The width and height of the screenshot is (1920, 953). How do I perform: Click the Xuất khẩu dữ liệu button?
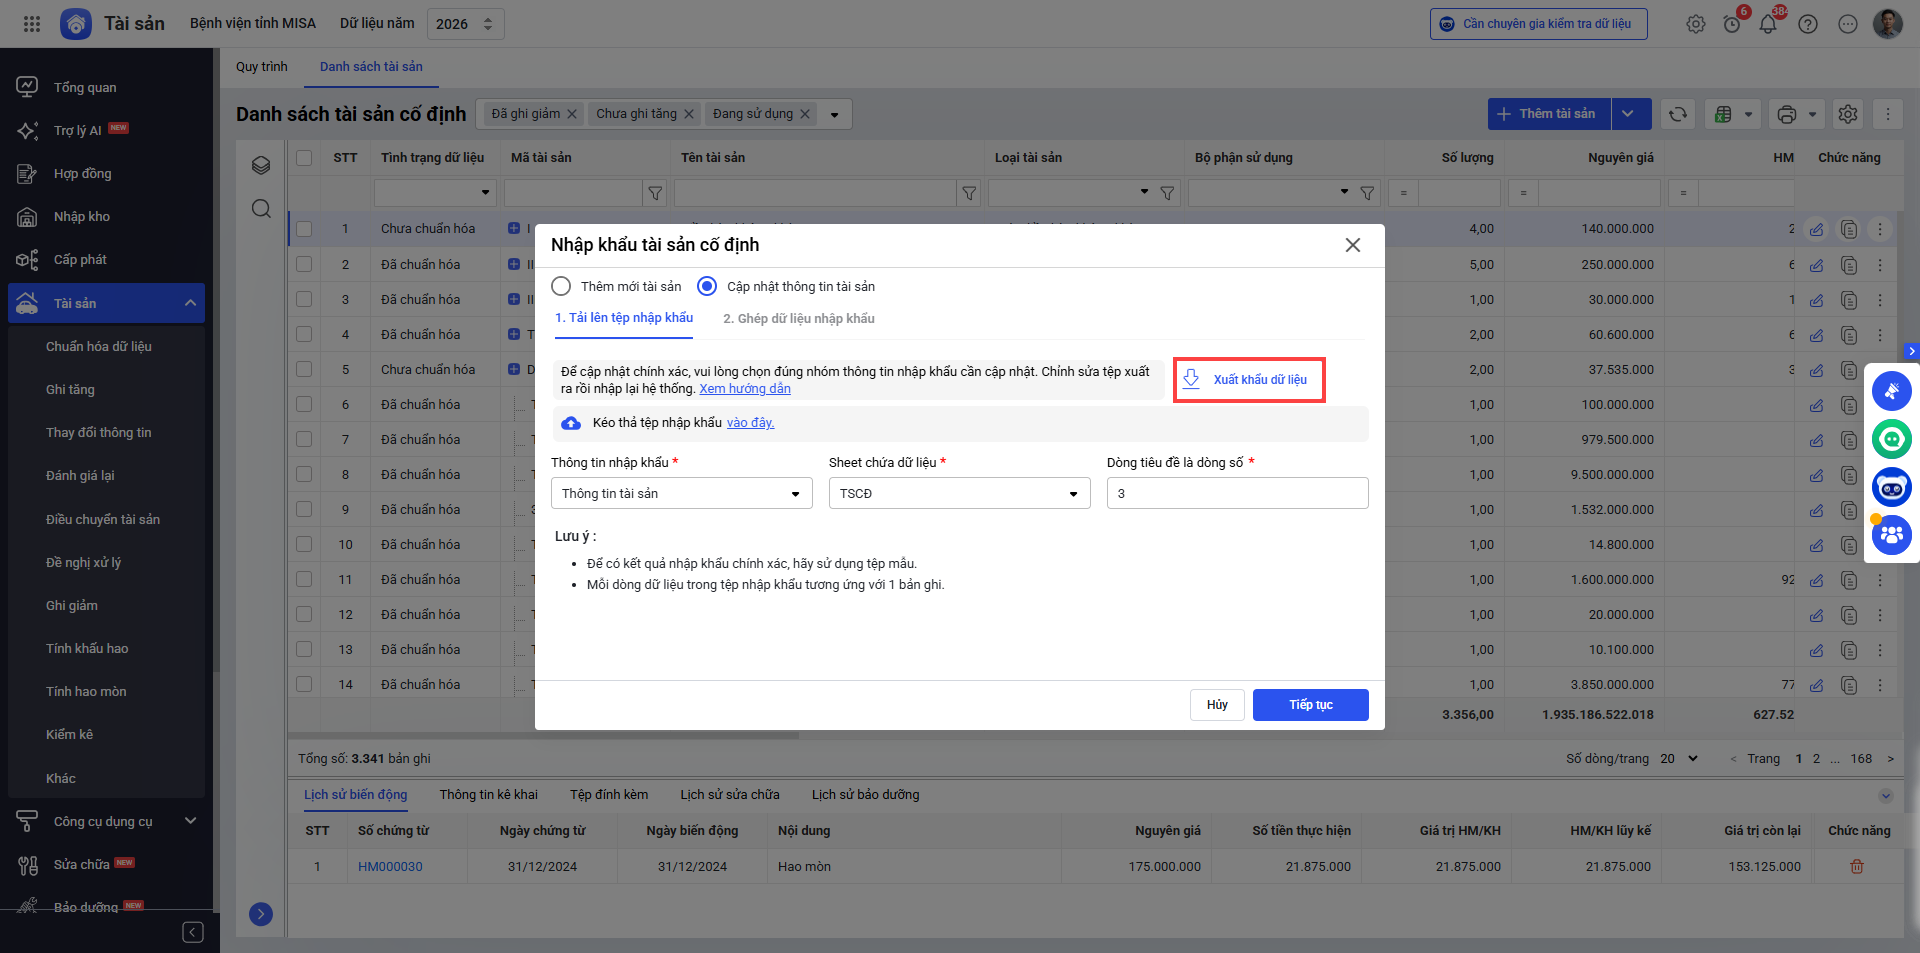click(1249, 380)
